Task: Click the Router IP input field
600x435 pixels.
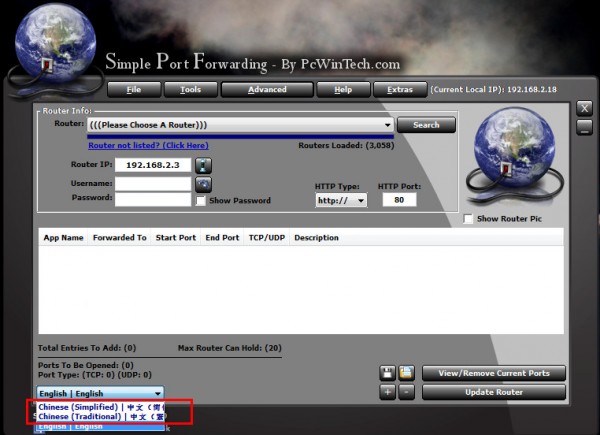Action: pos(153,165)
